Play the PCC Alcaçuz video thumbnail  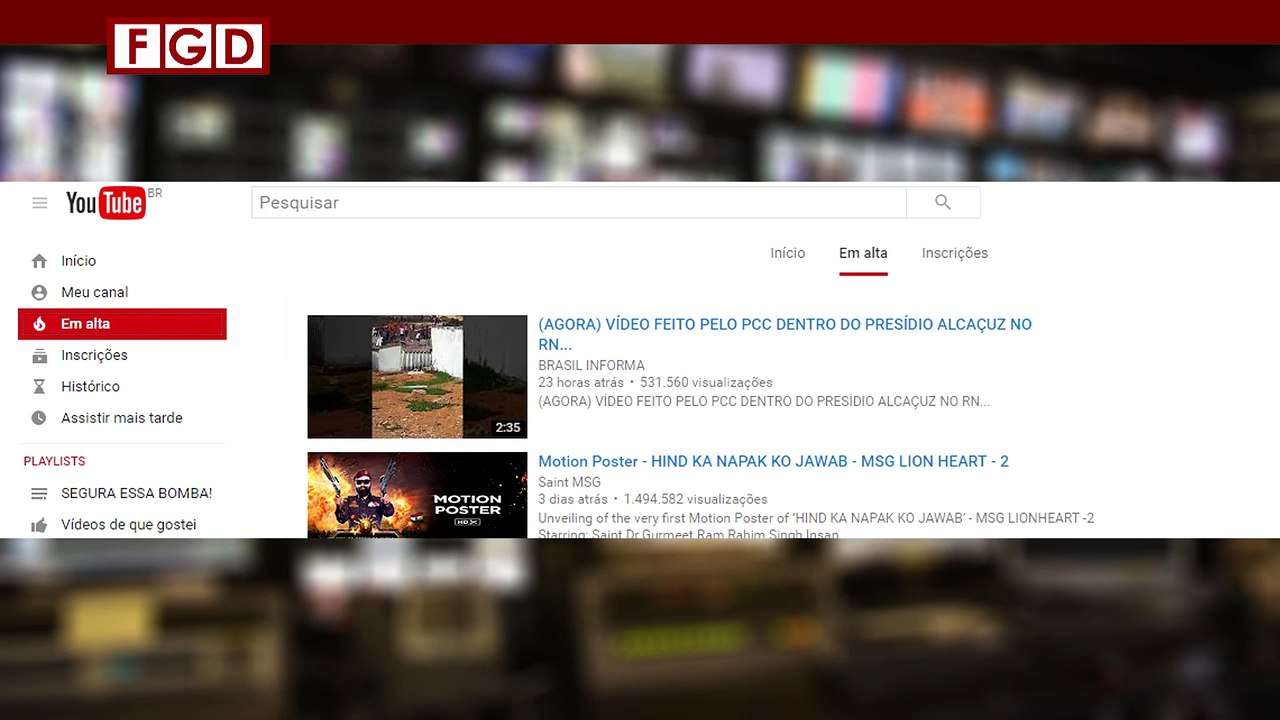click(x=417, y=377)
